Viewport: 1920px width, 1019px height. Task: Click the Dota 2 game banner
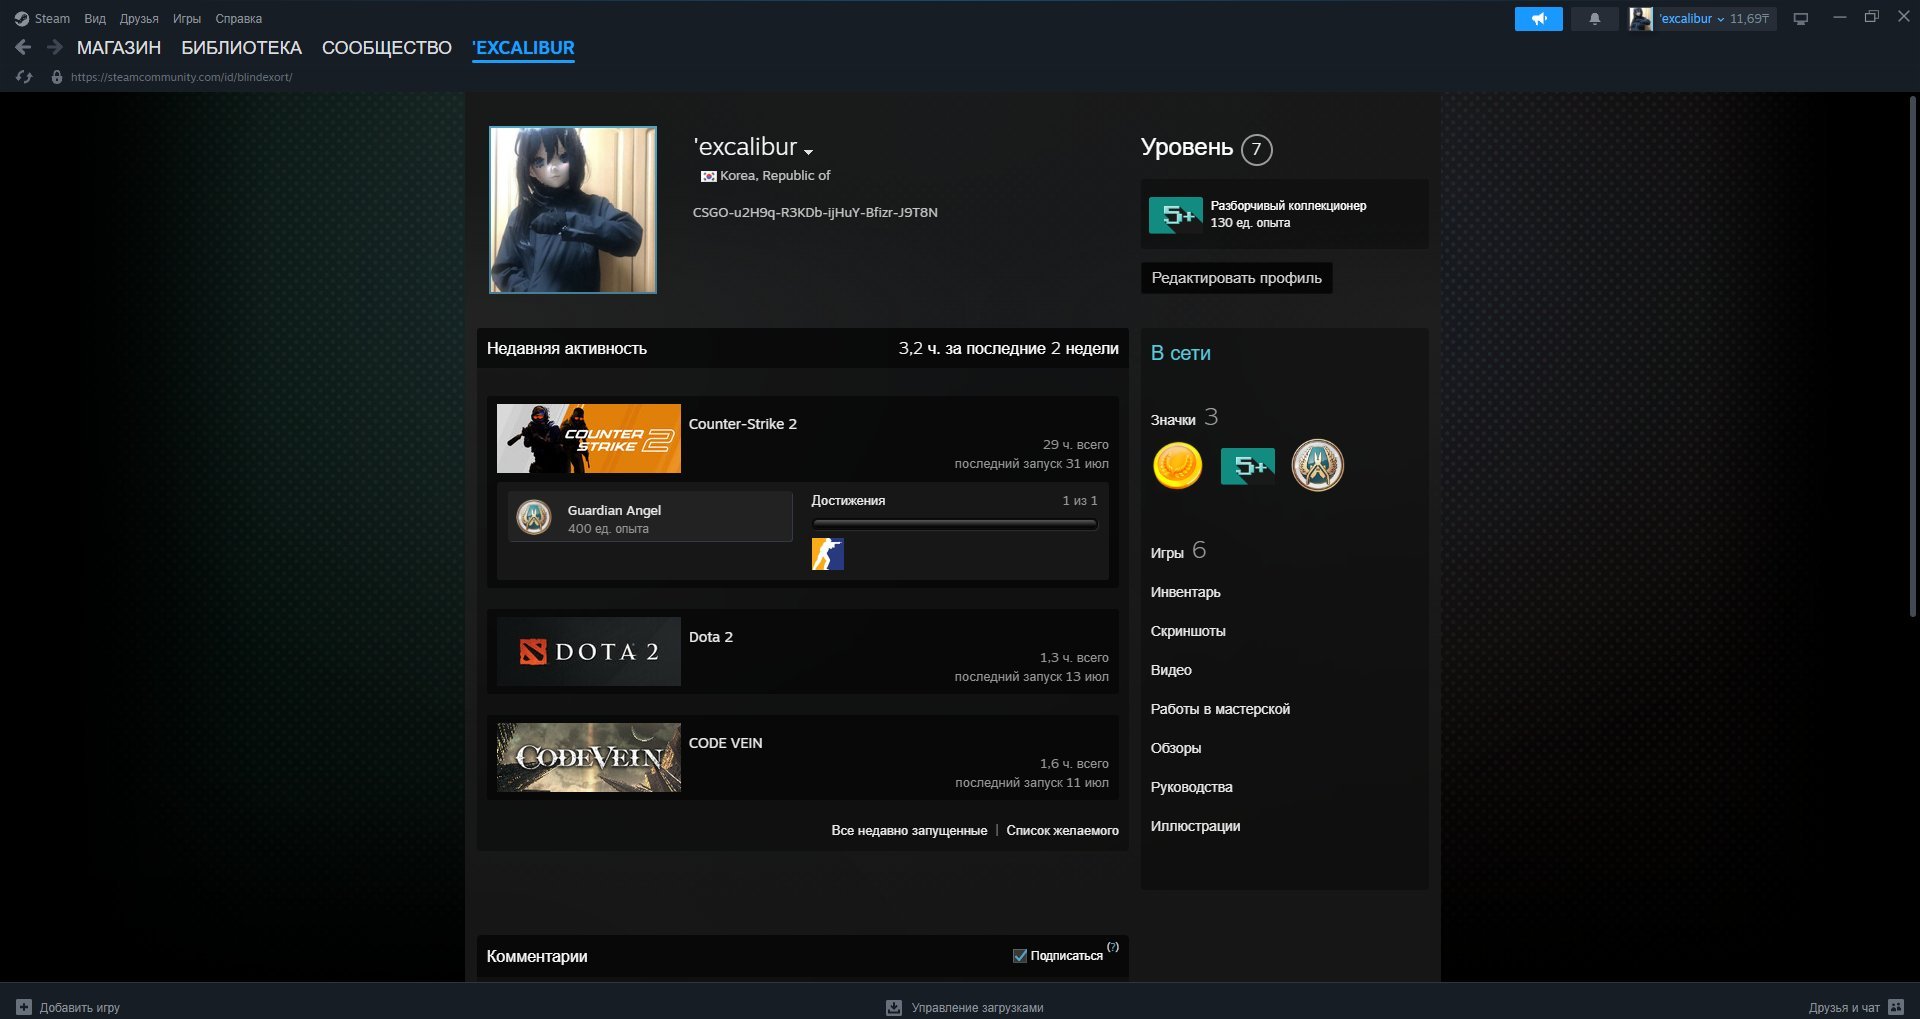tap(589, 651)
